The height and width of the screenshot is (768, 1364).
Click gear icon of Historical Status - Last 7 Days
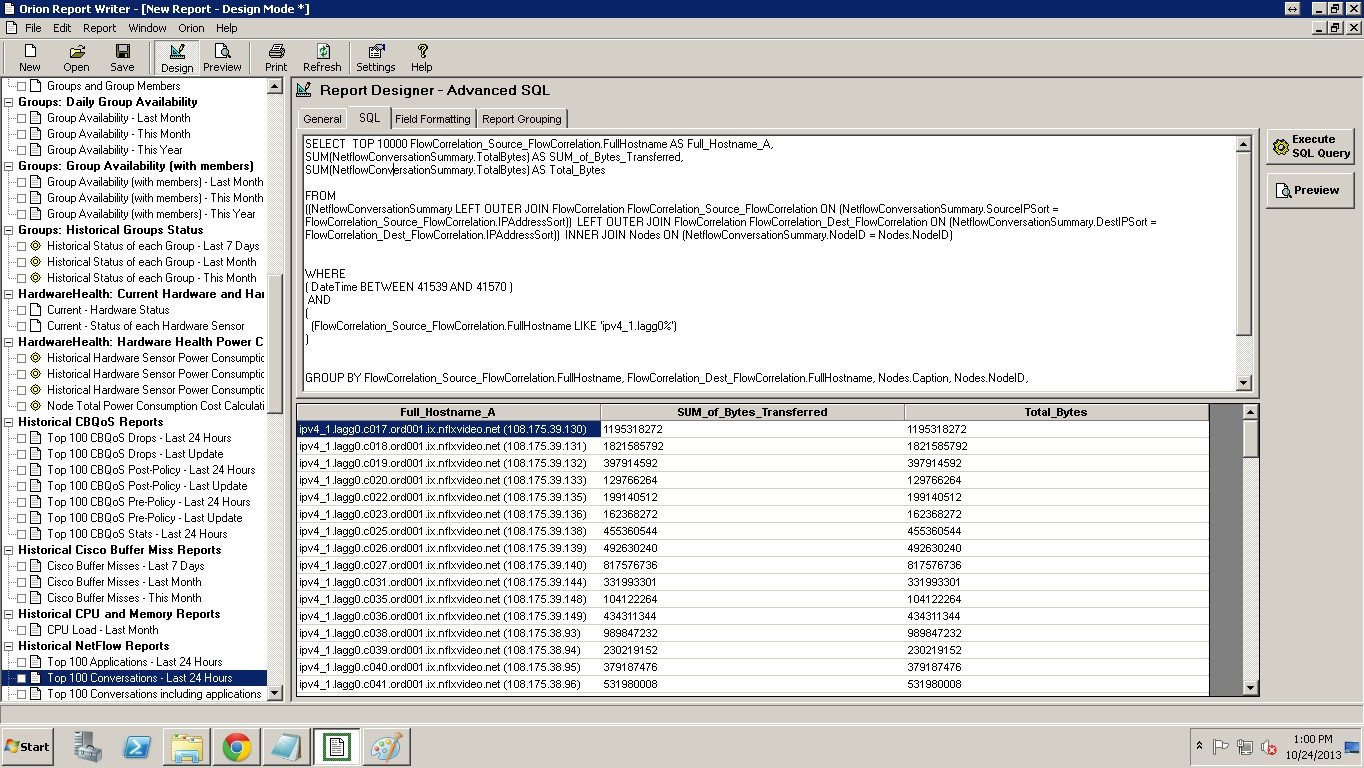36,246
